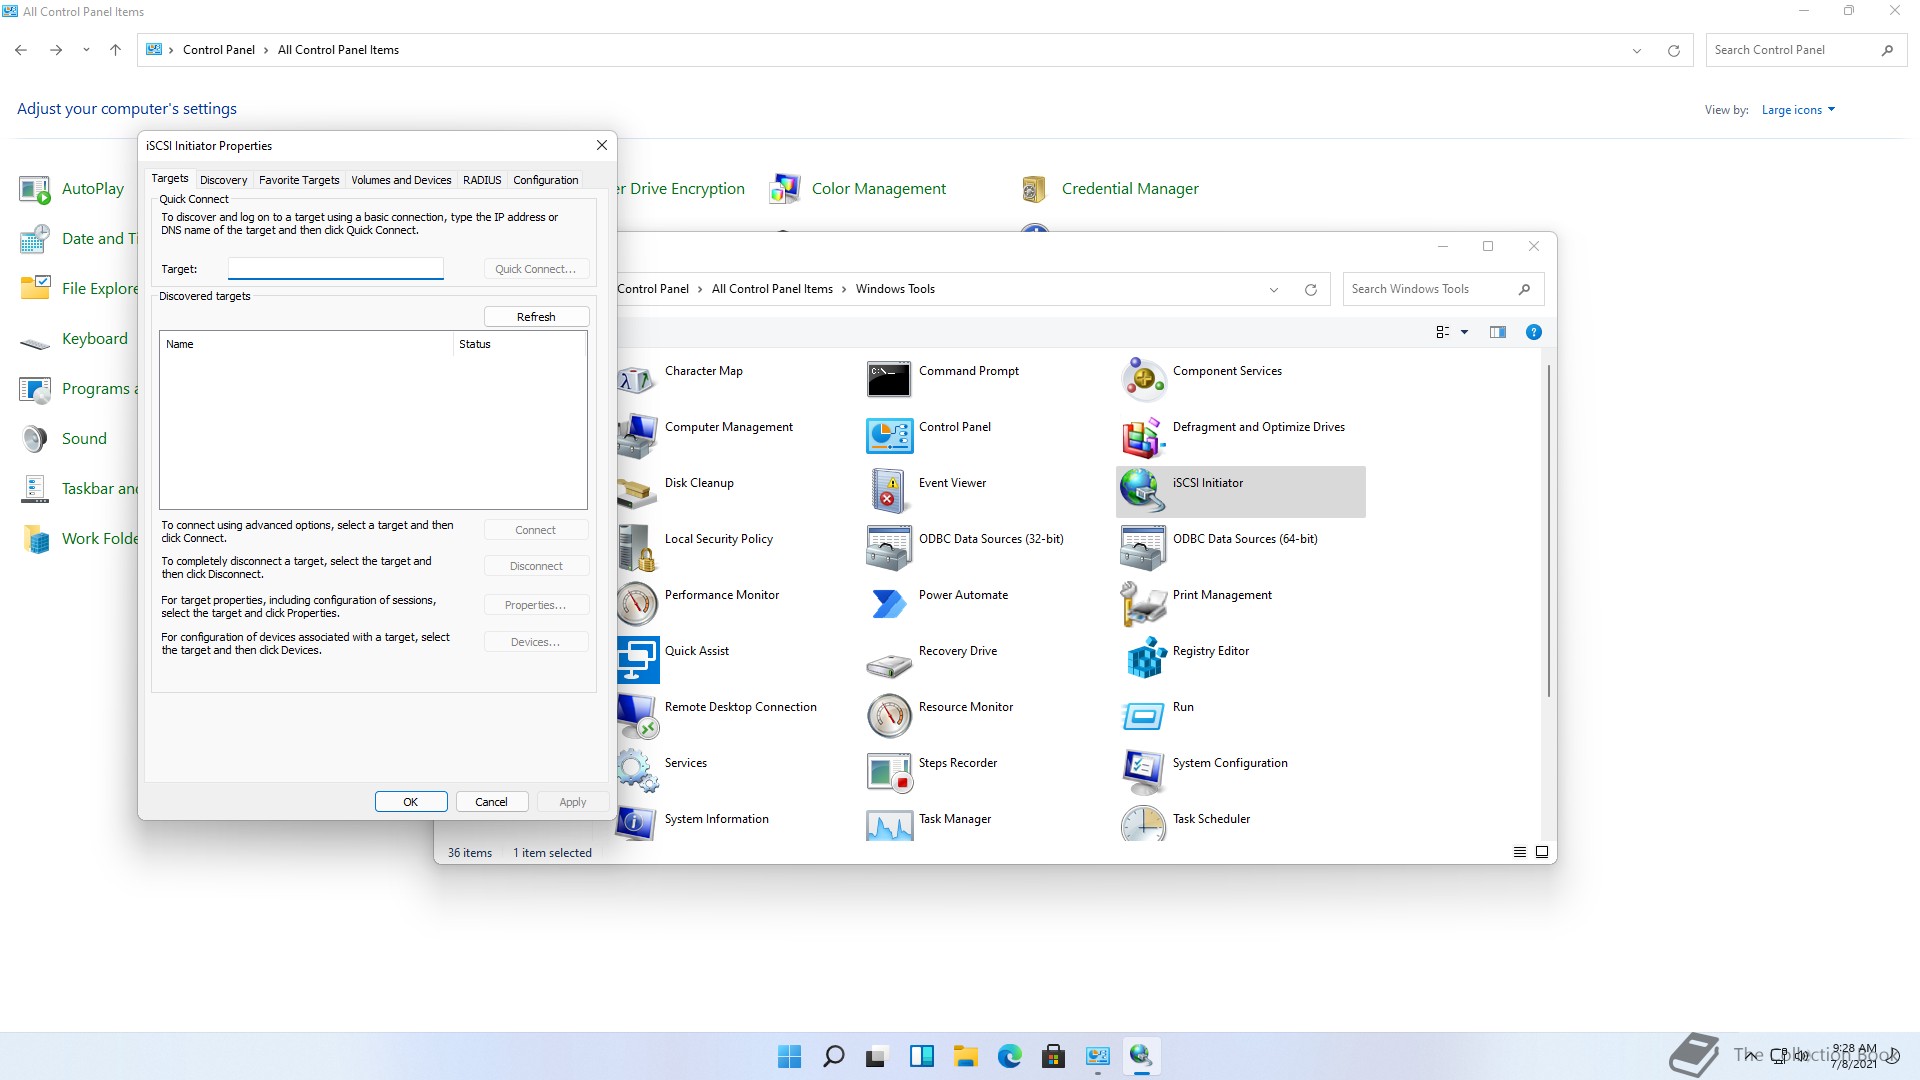Screen dimensions: 1920x1080
Task: Launch Power Automate icon
Action: pos(889,604)
